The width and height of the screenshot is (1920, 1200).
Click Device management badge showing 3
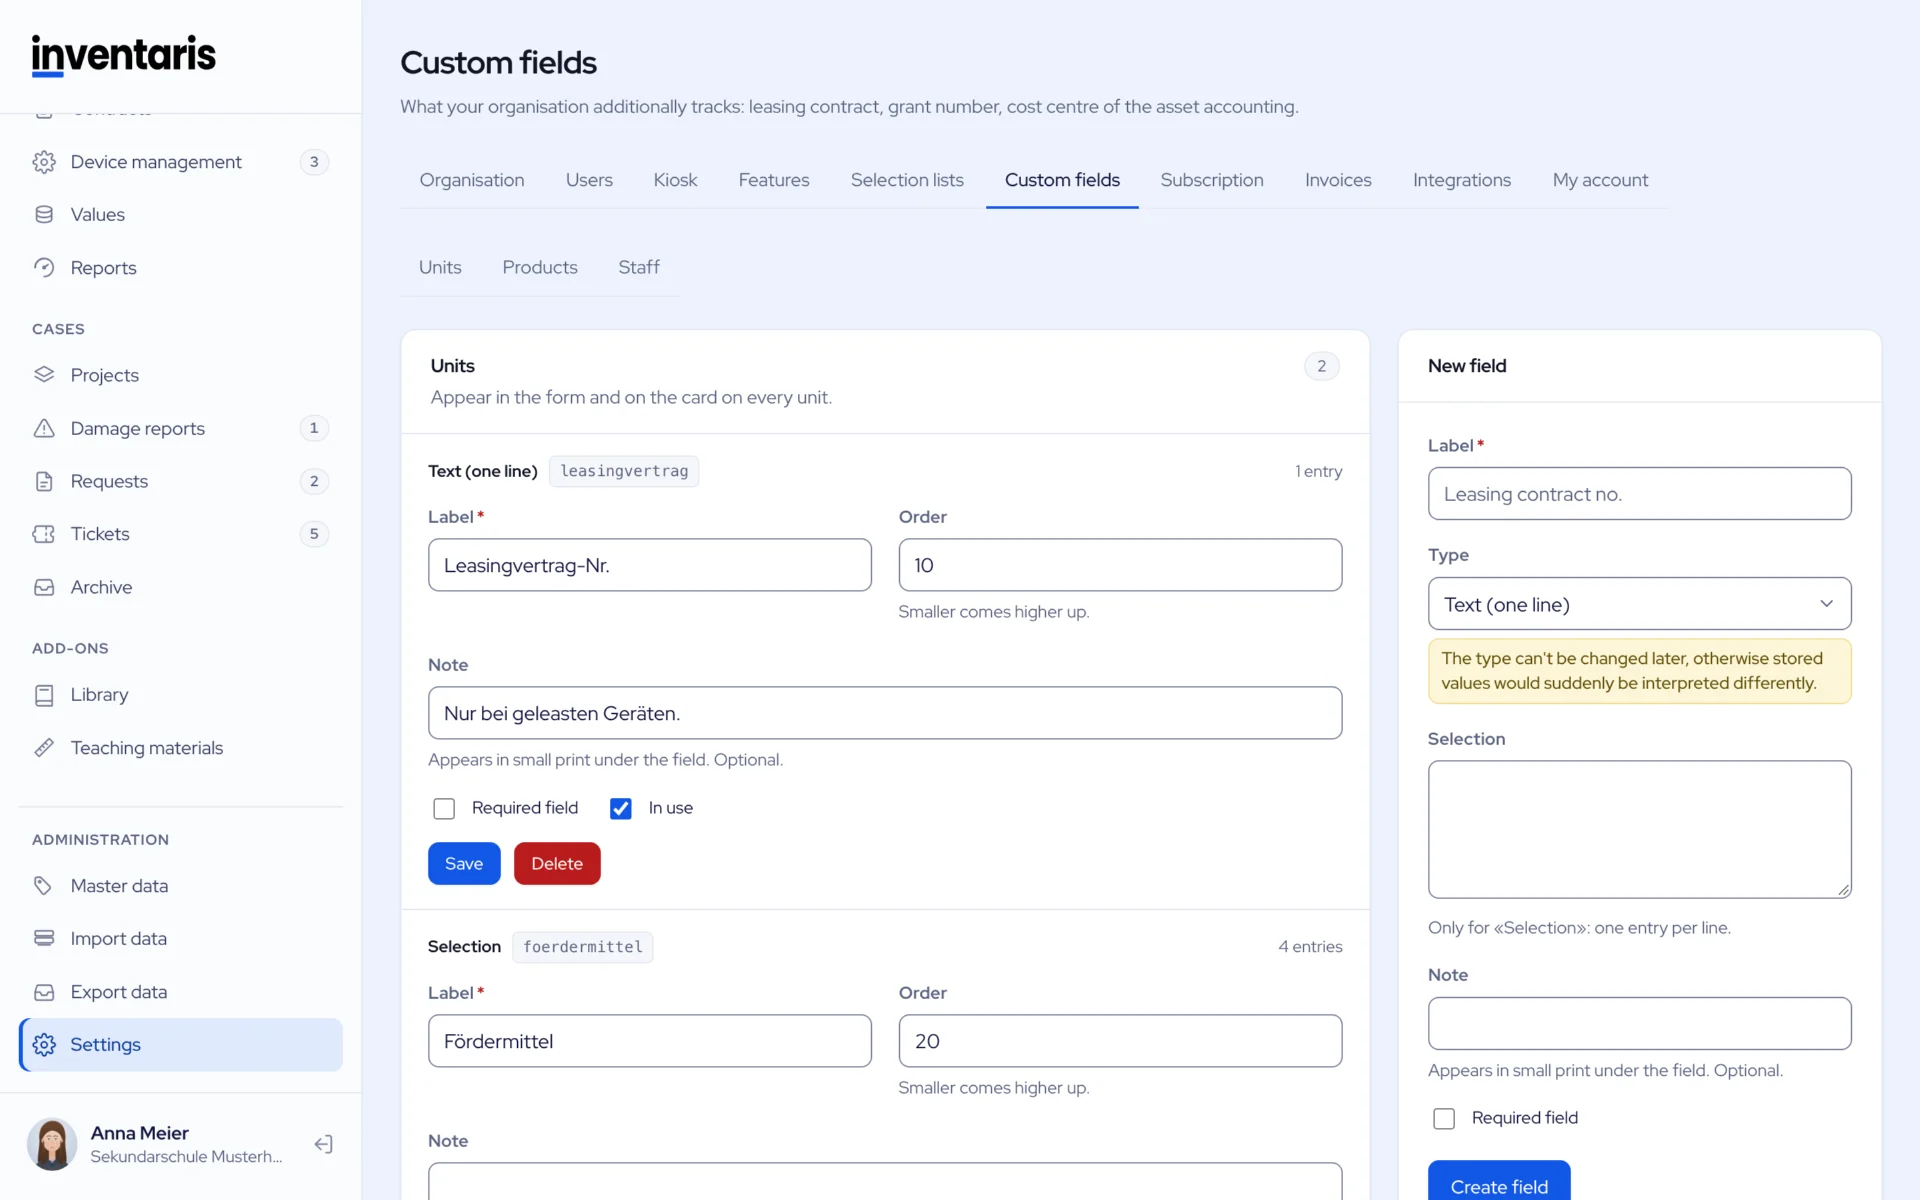[314, 162]
